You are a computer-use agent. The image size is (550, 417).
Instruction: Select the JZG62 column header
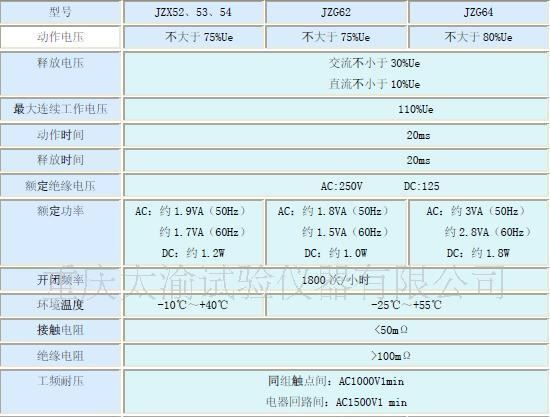[336, 12]
